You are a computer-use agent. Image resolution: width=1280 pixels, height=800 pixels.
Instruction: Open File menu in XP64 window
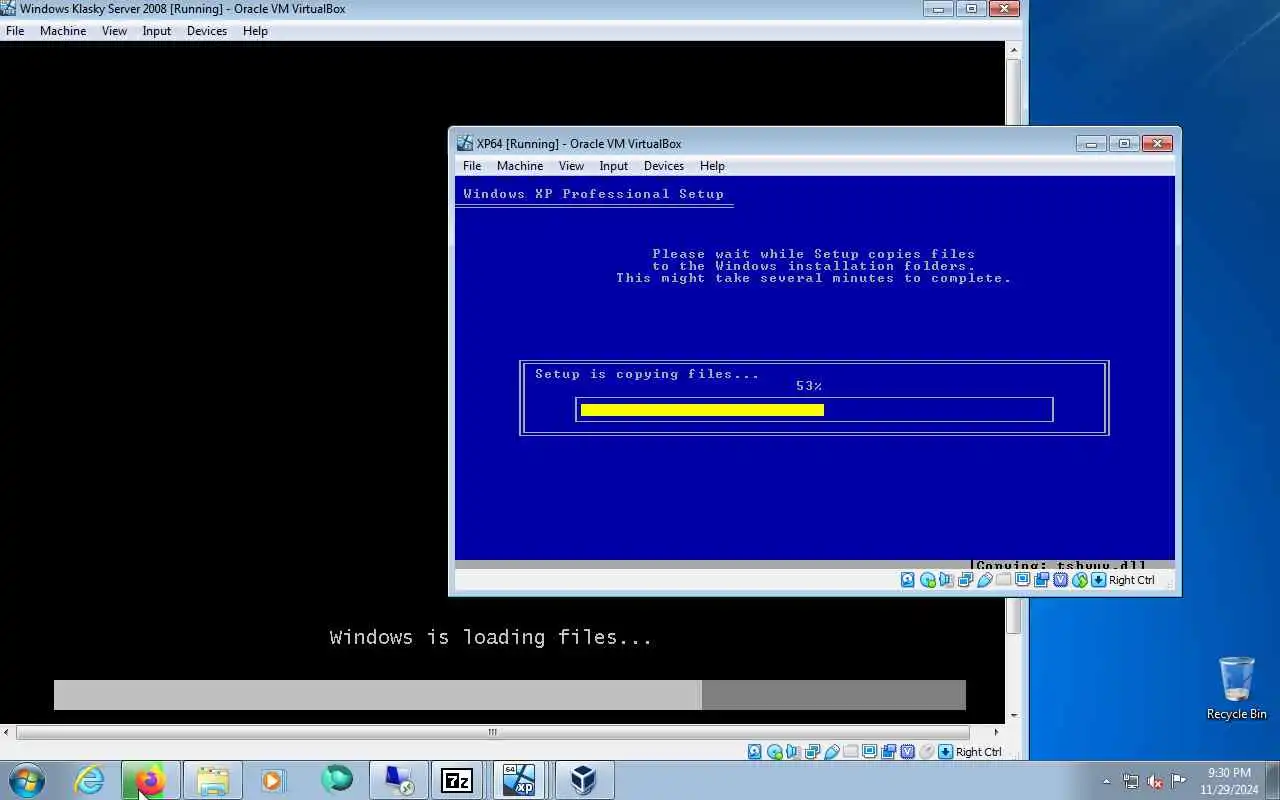click(472, 166)
